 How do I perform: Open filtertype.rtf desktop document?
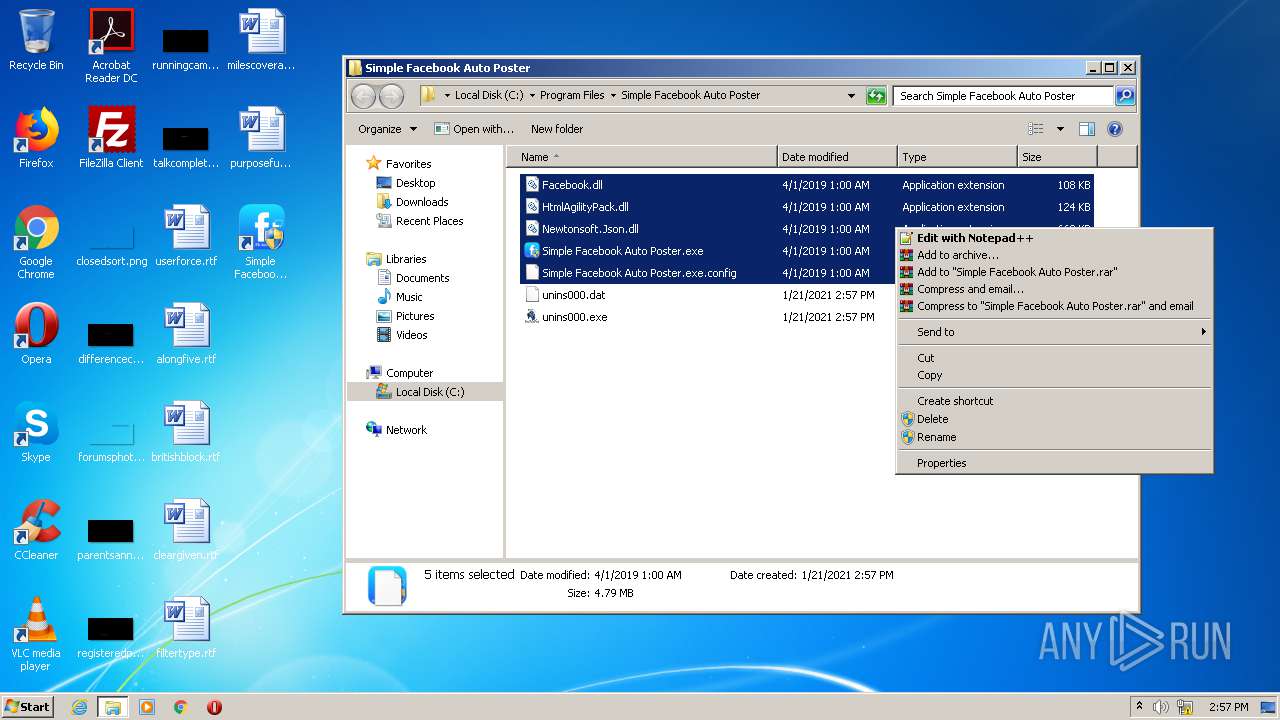click(x=186, y=628)
